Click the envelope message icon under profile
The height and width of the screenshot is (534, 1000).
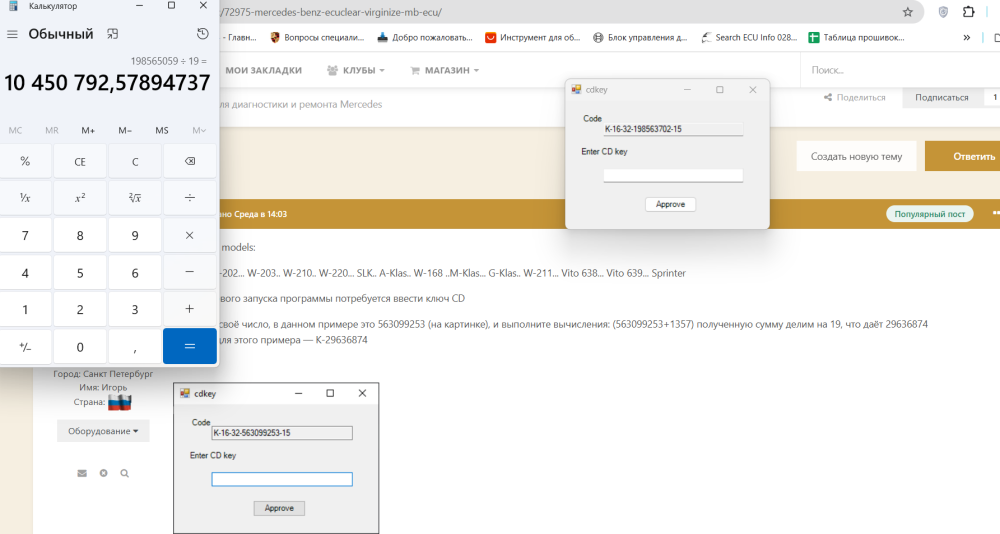point(82,473)
